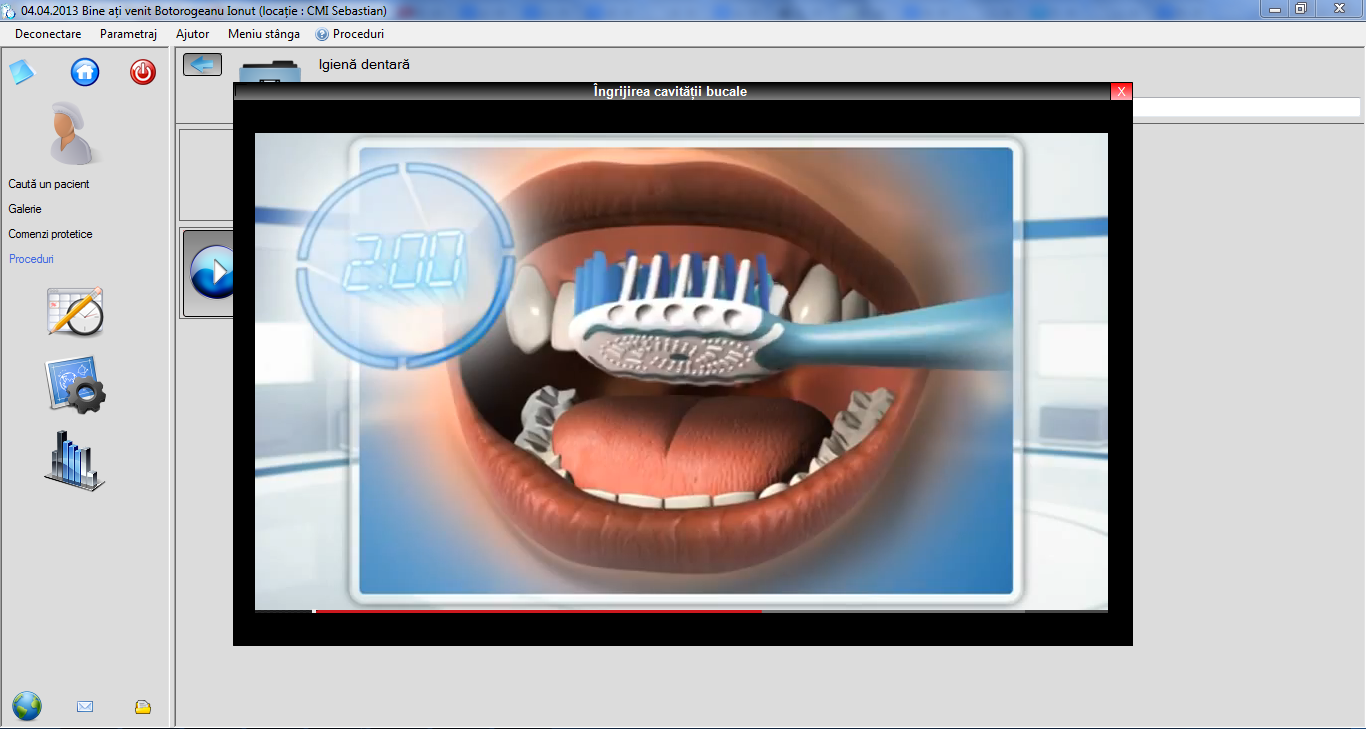The width and height of the screenshot is (1366, 729).
Task: Open the Deconectare menu
Action: pyautogui.click(x=48, y=34)
